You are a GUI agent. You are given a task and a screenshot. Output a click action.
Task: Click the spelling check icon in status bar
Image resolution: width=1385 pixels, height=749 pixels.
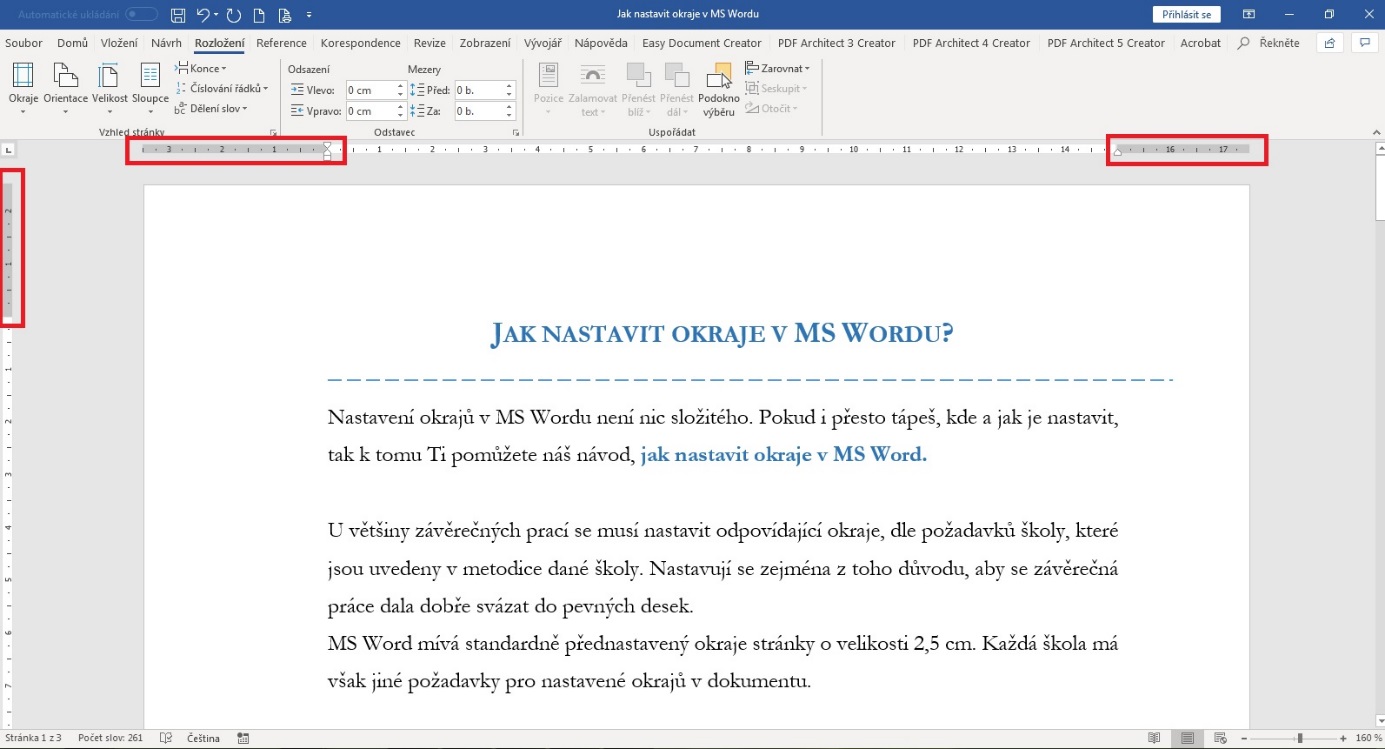[166, 738]
